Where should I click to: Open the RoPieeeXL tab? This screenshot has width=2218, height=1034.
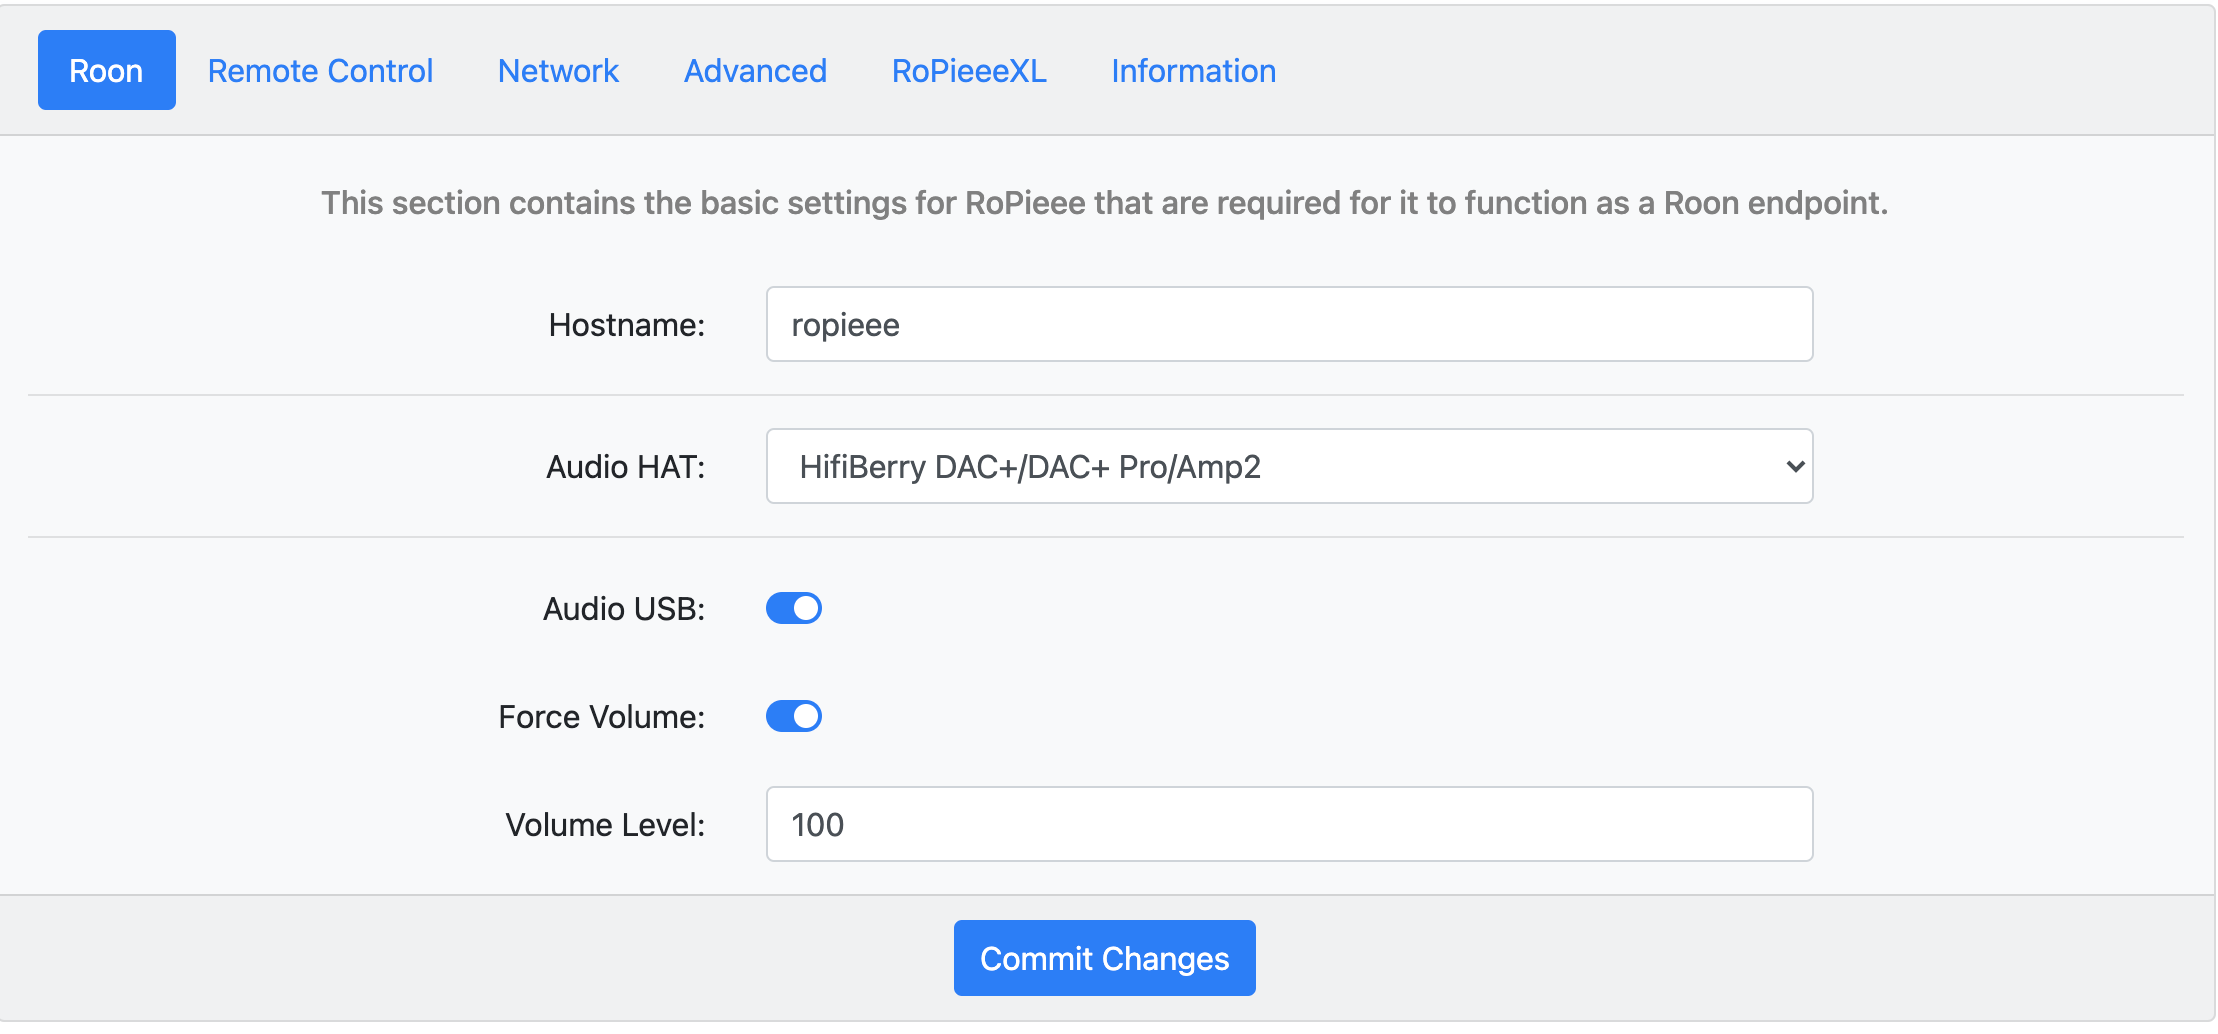pyautogui.click(x=969, y=71)
